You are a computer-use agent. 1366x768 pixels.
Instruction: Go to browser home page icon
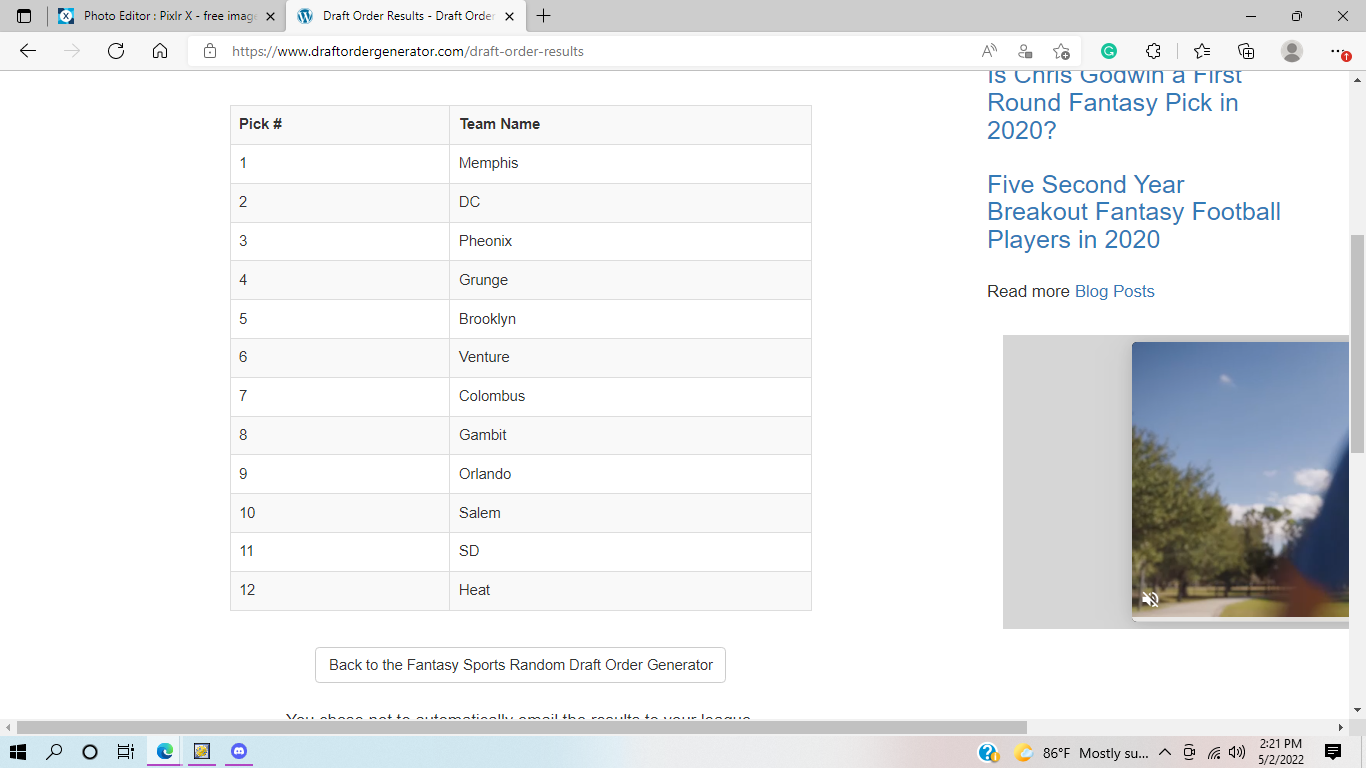pyautogui.click(x=160, y=51)
